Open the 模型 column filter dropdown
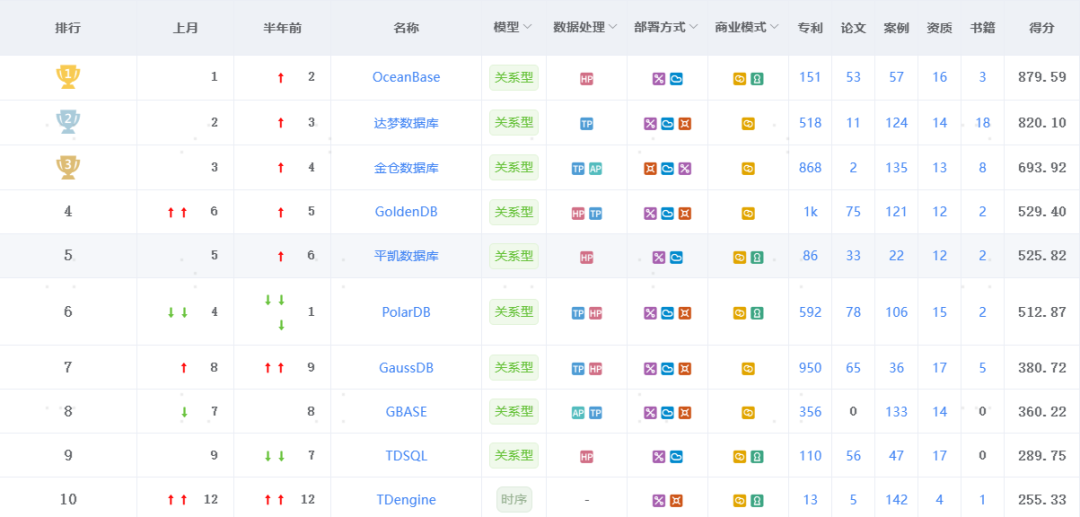 [528, 28]
